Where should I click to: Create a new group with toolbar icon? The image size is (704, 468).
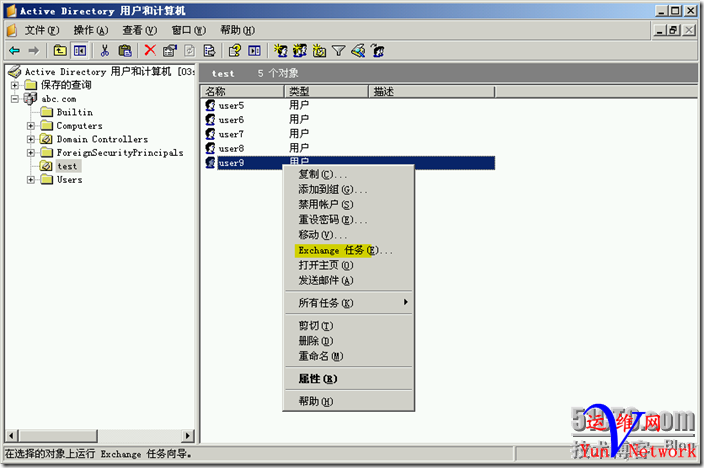(300, 51)
